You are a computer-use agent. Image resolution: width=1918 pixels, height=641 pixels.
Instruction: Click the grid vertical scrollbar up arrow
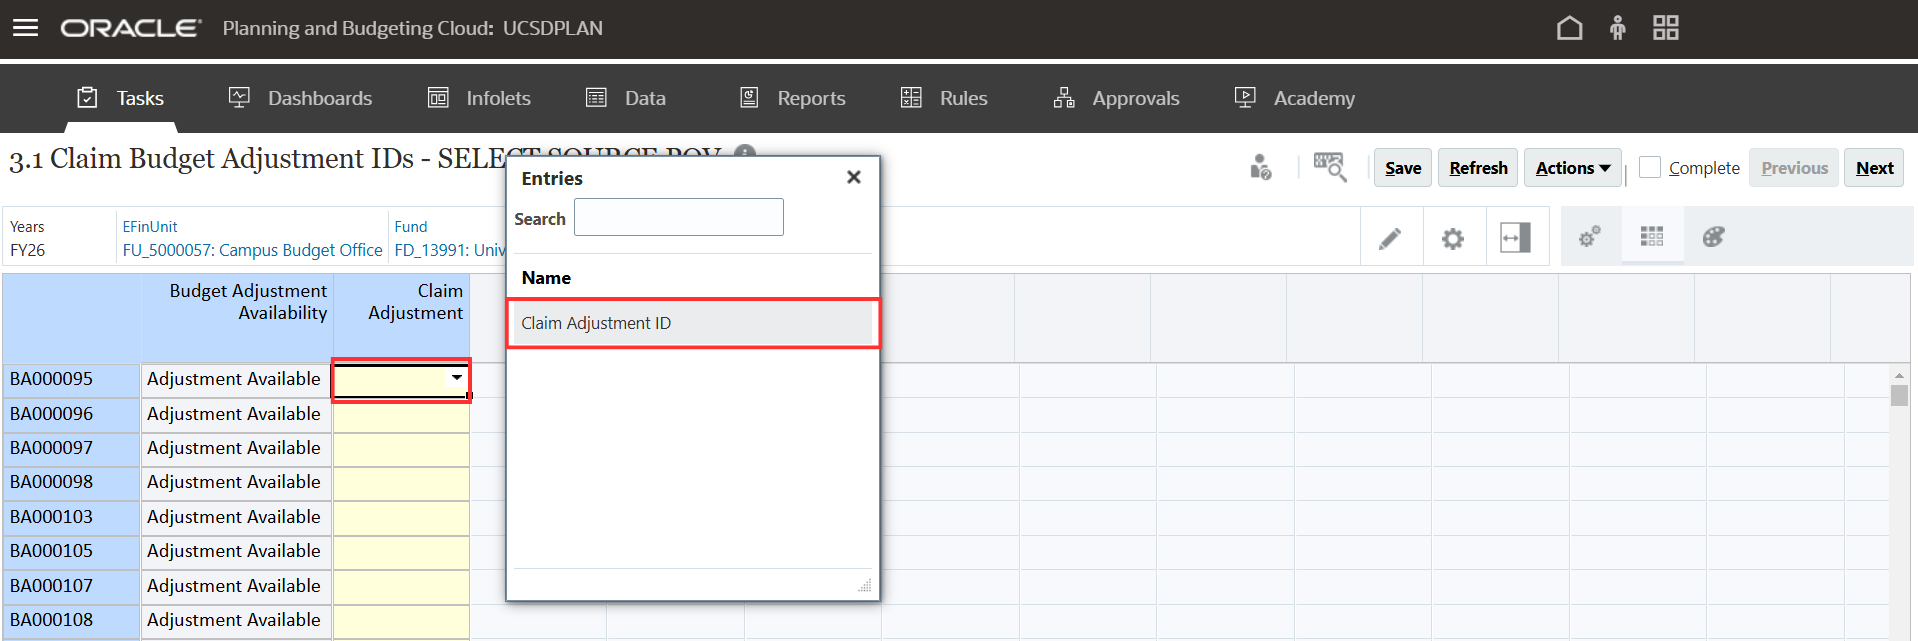point(1899,376)
